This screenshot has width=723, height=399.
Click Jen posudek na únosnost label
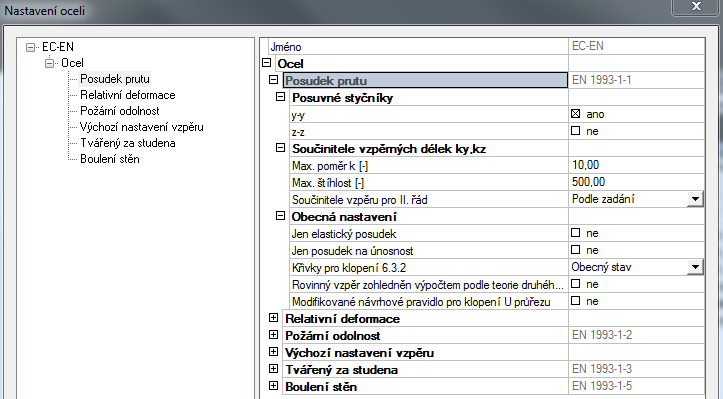352,251
